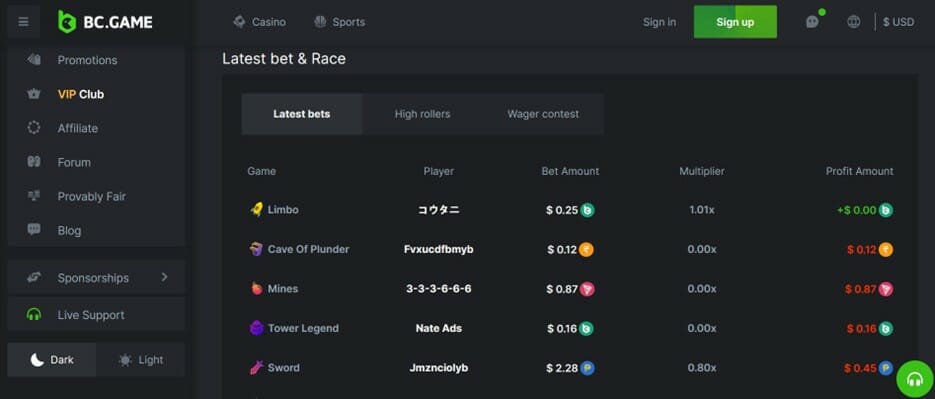Select the Wager contest tab

click(543, 114)
